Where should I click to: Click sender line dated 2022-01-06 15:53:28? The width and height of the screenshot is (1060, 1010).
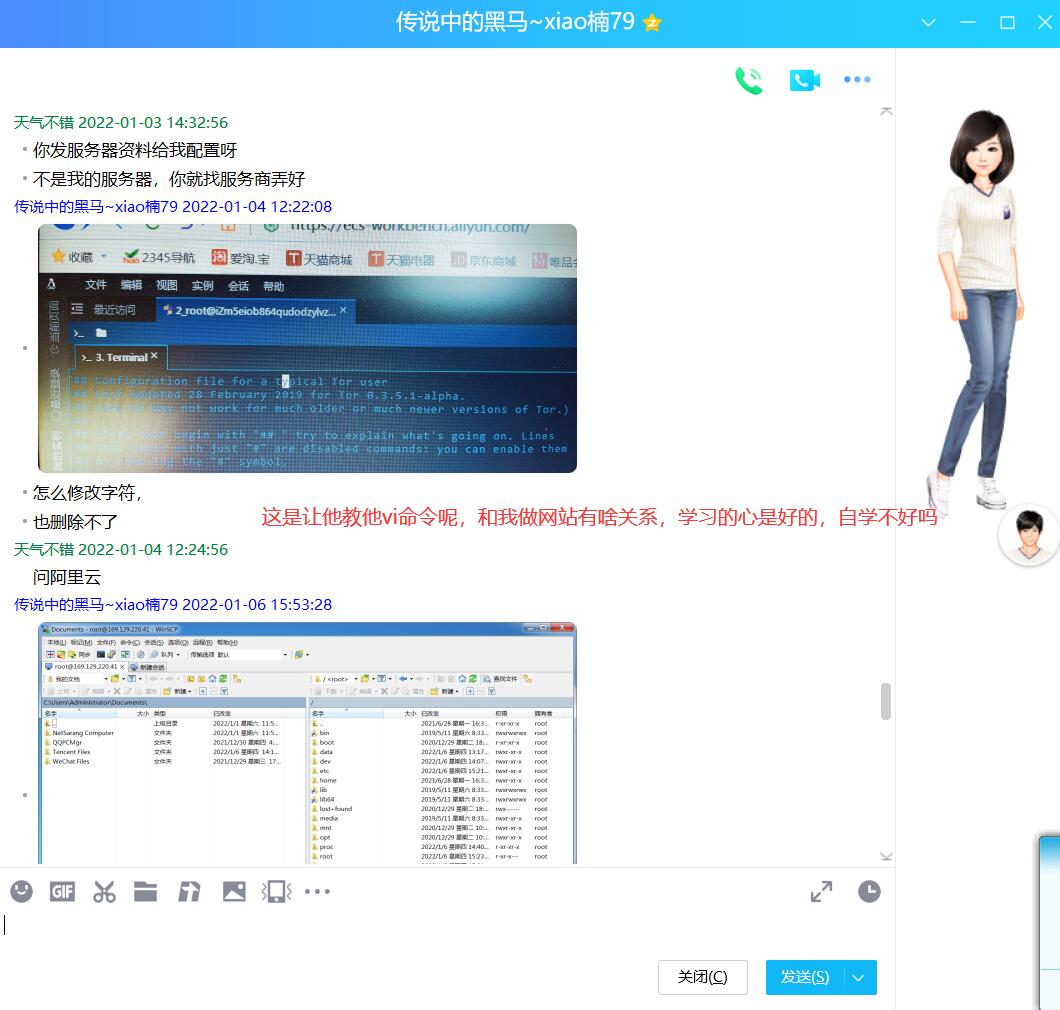173,604
